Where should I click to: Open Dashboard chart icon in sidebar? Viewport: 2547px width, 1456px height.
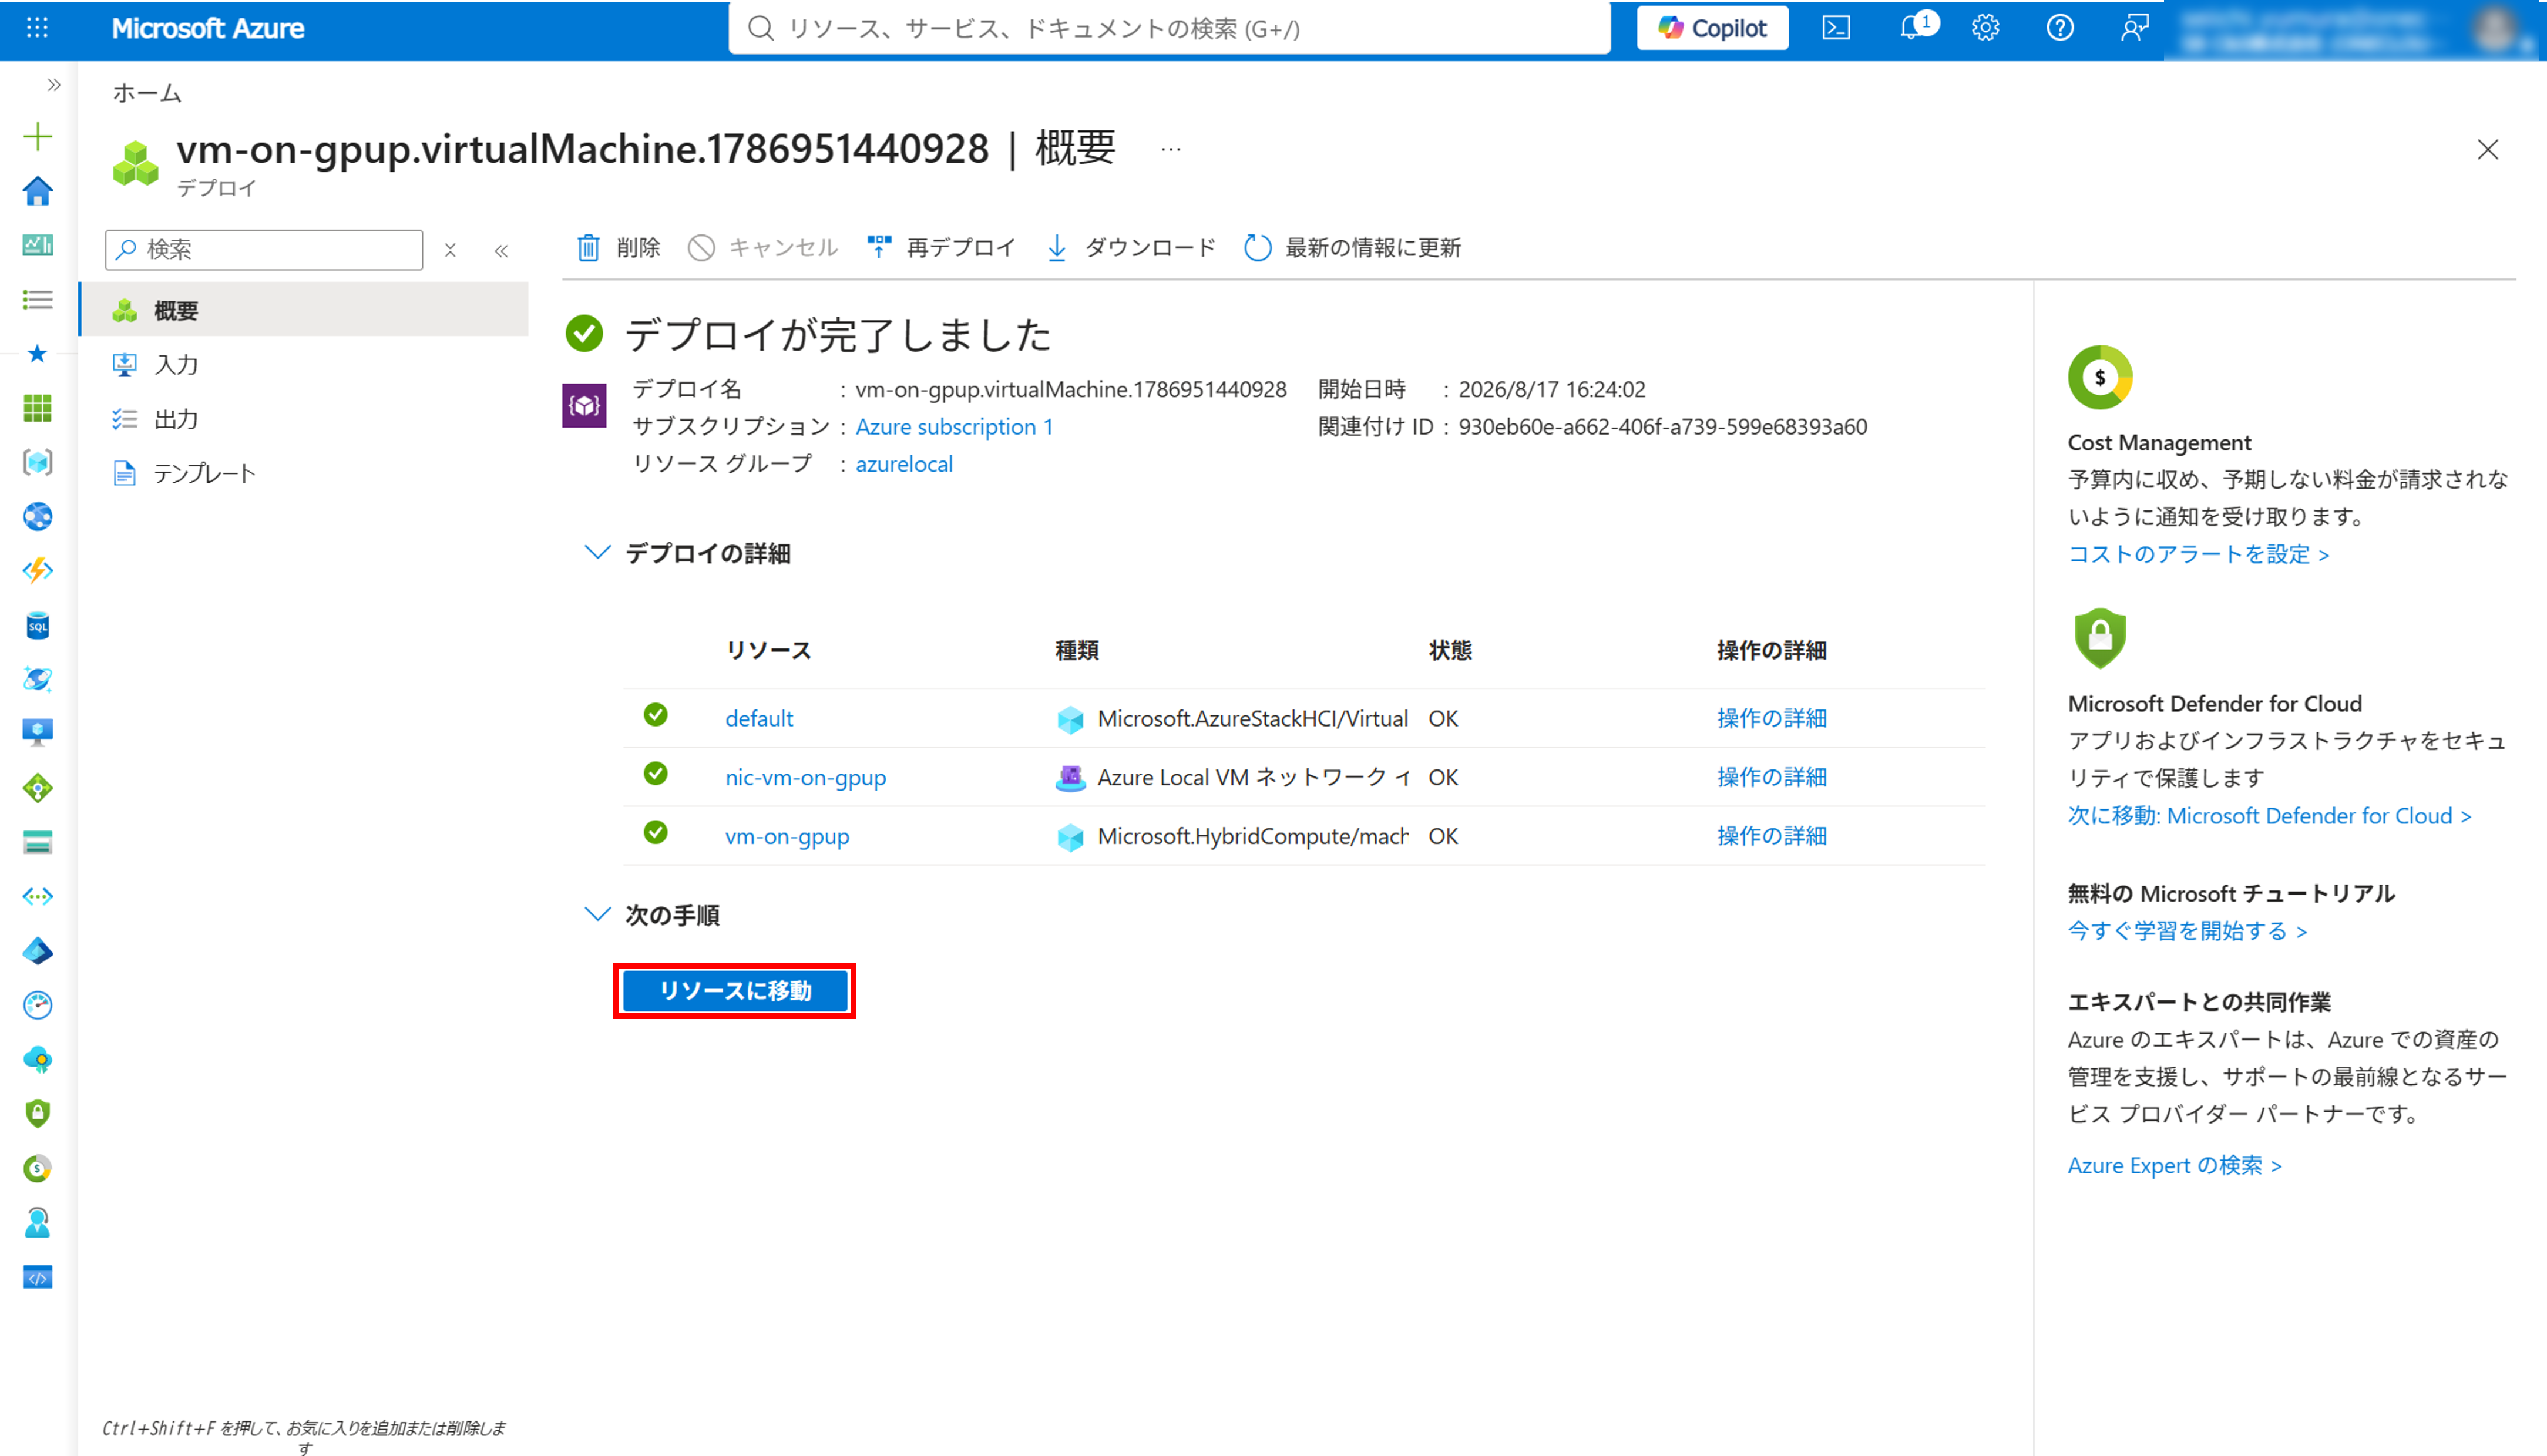point(37,245)
